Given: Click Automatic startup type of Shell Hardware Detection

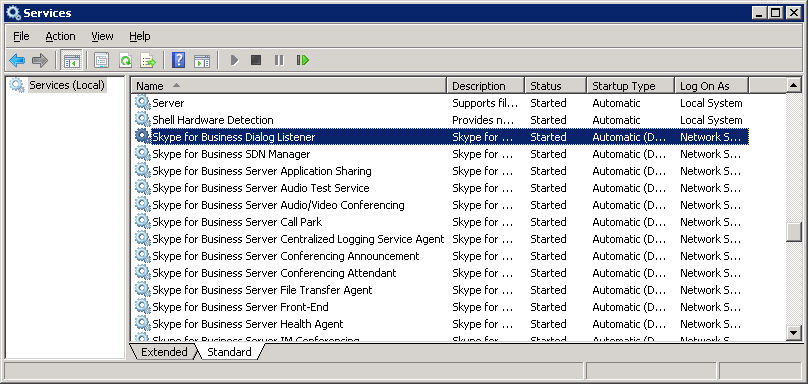Looking at the screenshot, I should (x=616, y=120).
